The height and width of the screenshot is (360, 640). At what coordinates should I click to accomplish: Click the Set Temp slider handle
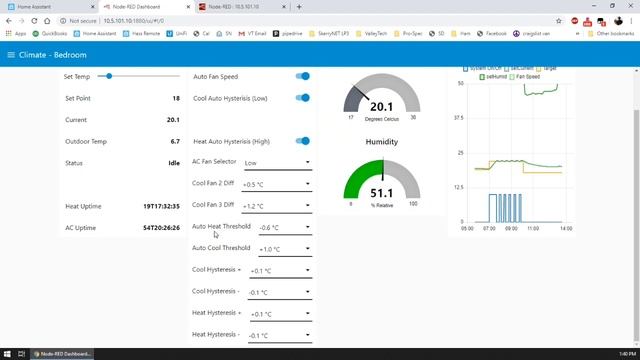click(x=109, y=76)
